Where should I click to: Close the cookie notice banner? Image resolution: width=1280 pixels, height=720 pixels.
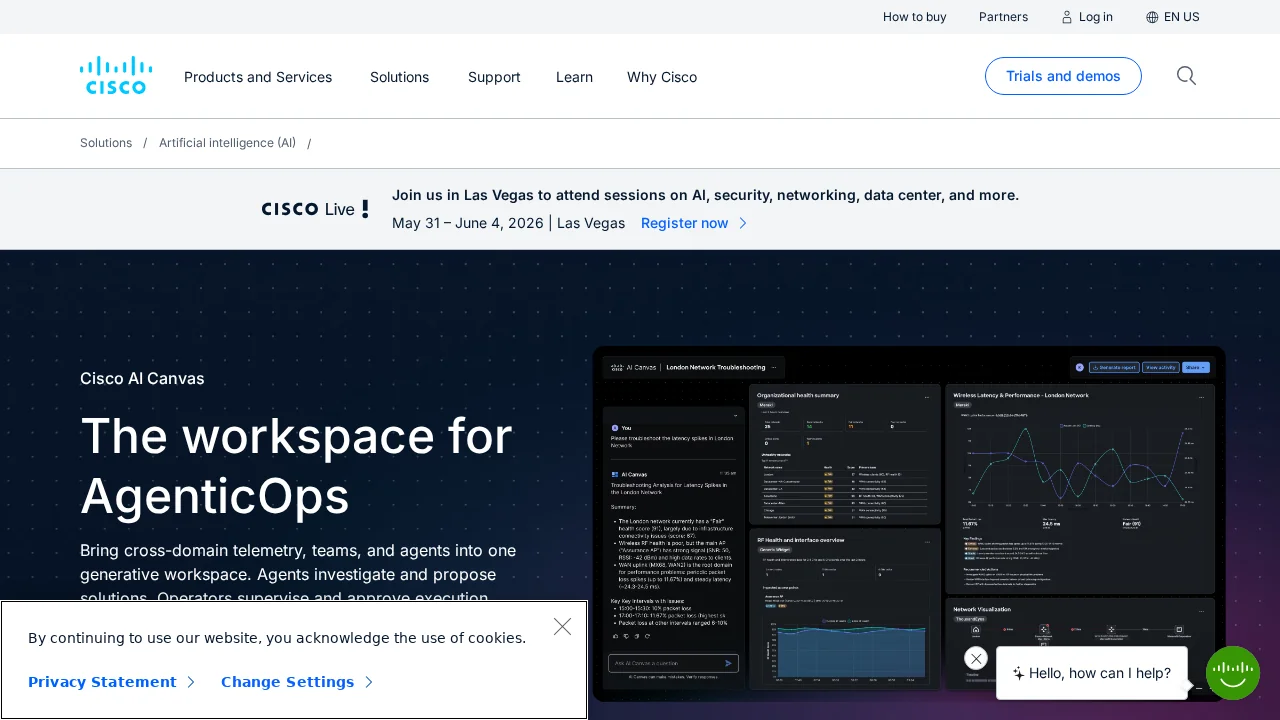[562, 627]
